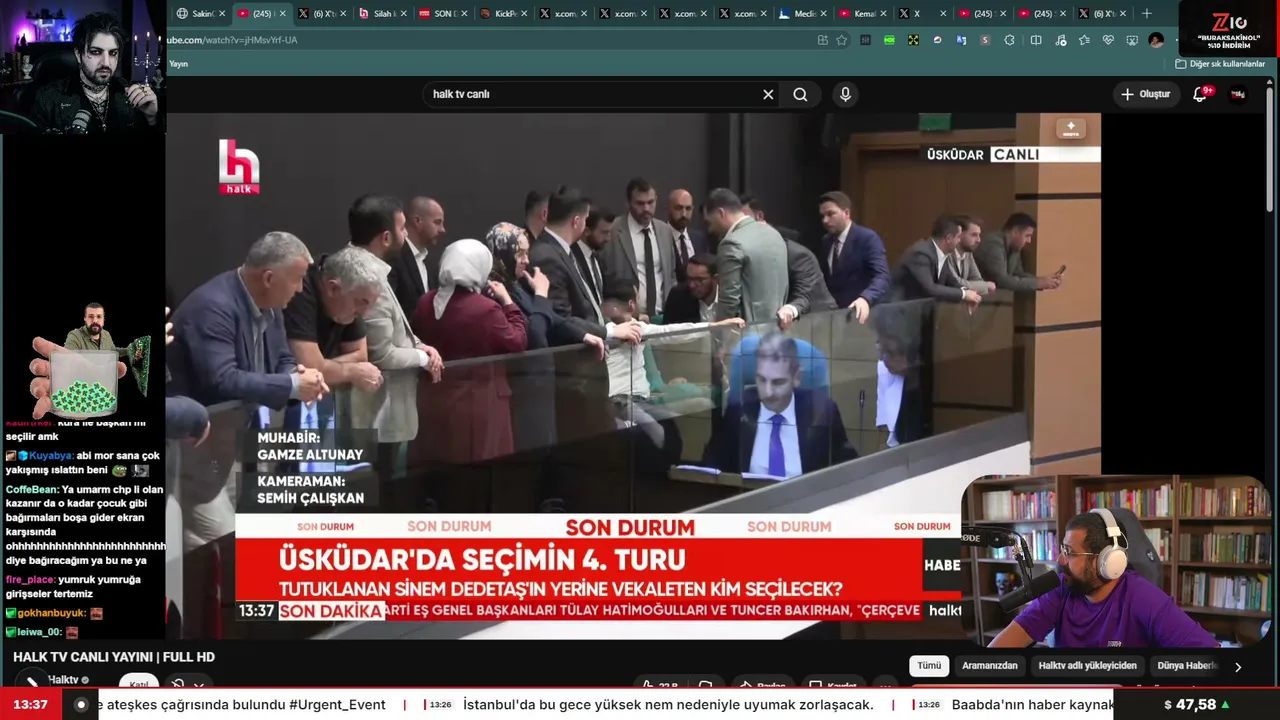Click gokhanbuyuk username in chat
Screen dimensions: 1280x720
52,613
